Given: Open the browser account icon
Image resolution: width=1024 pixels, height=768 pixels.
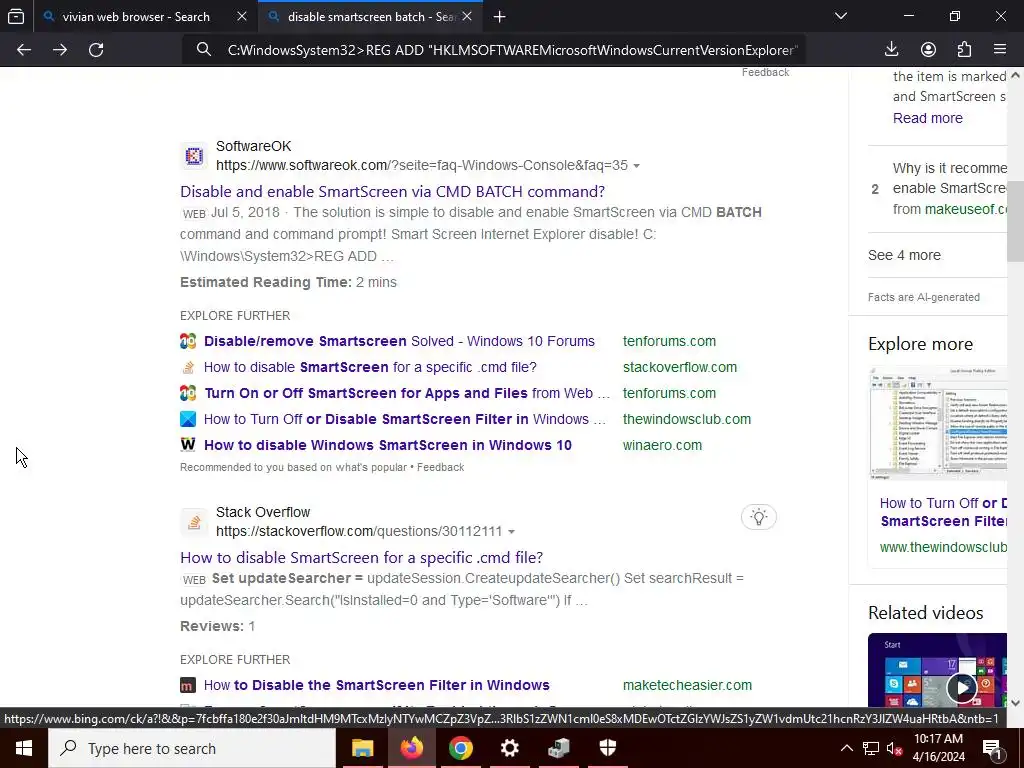Looking at the screenshot, I should 928,50.
